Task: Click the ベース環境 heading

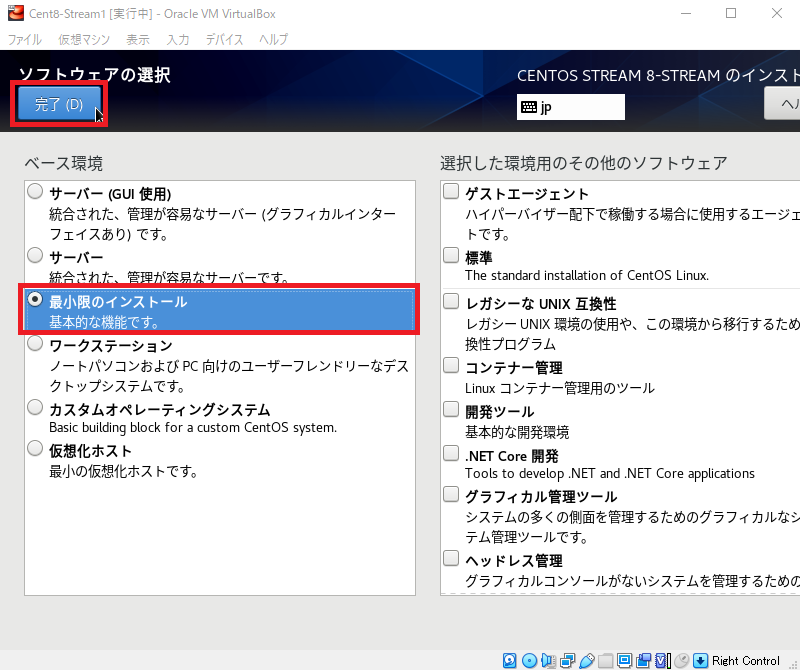Action: pos(63,163)
